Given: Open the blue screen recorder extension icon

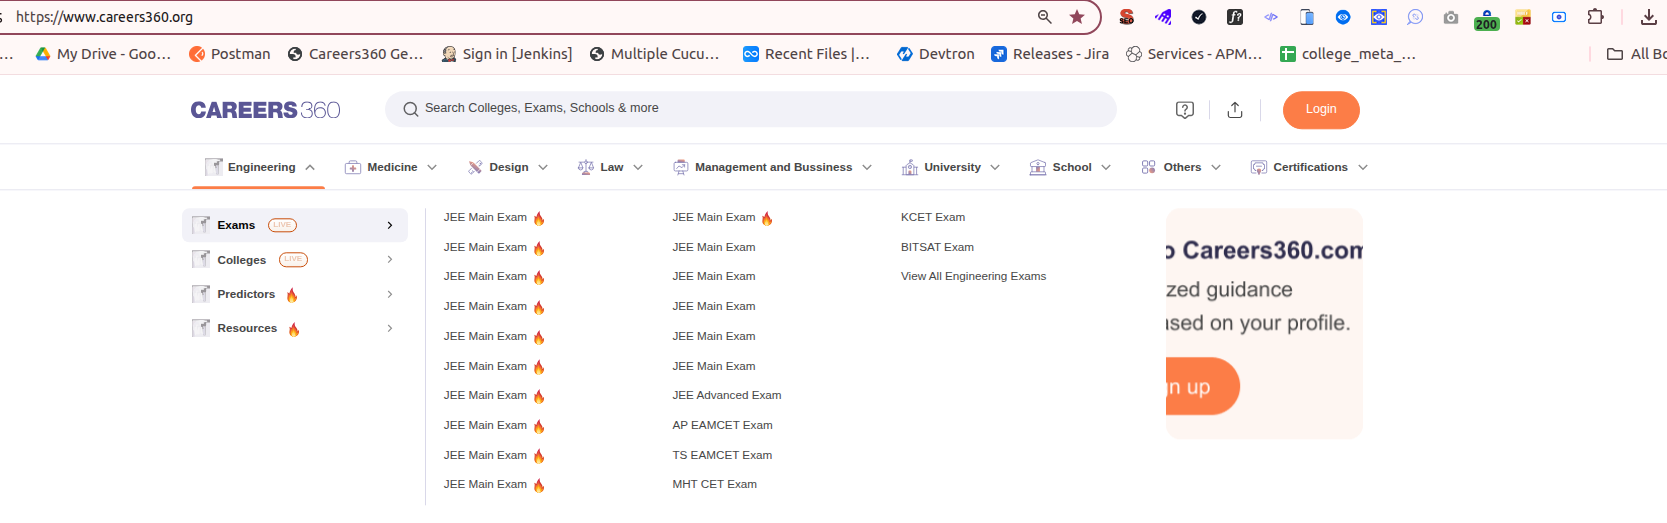Looking at the screenshot, I should (1559, 17).
